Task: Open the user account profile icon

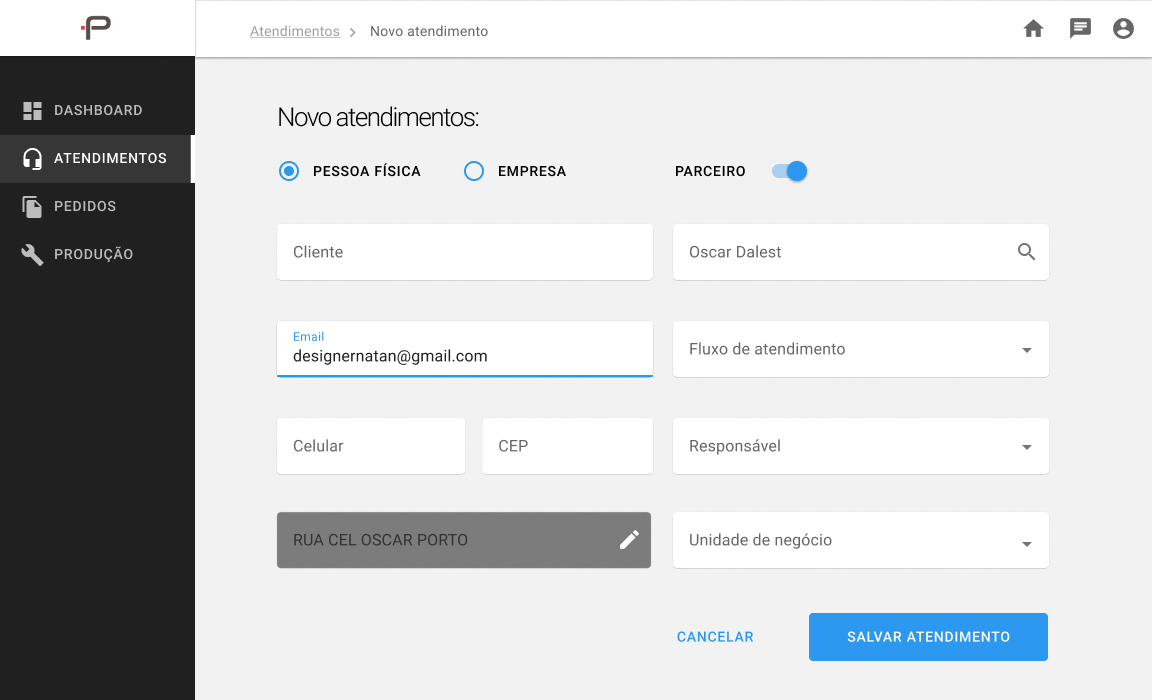Action: [1123, 29]
